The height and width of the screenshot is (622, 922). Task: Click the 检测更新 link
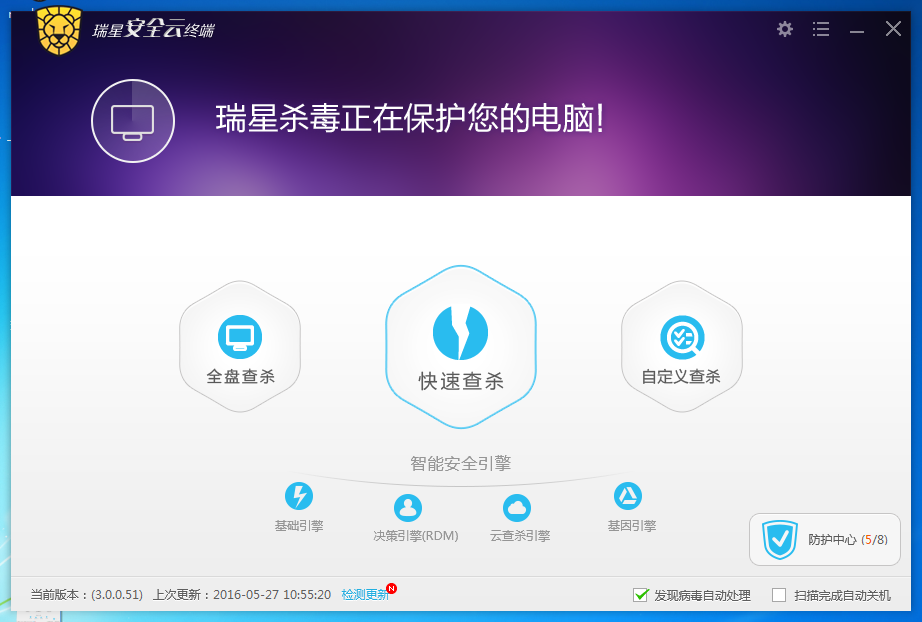365,595
